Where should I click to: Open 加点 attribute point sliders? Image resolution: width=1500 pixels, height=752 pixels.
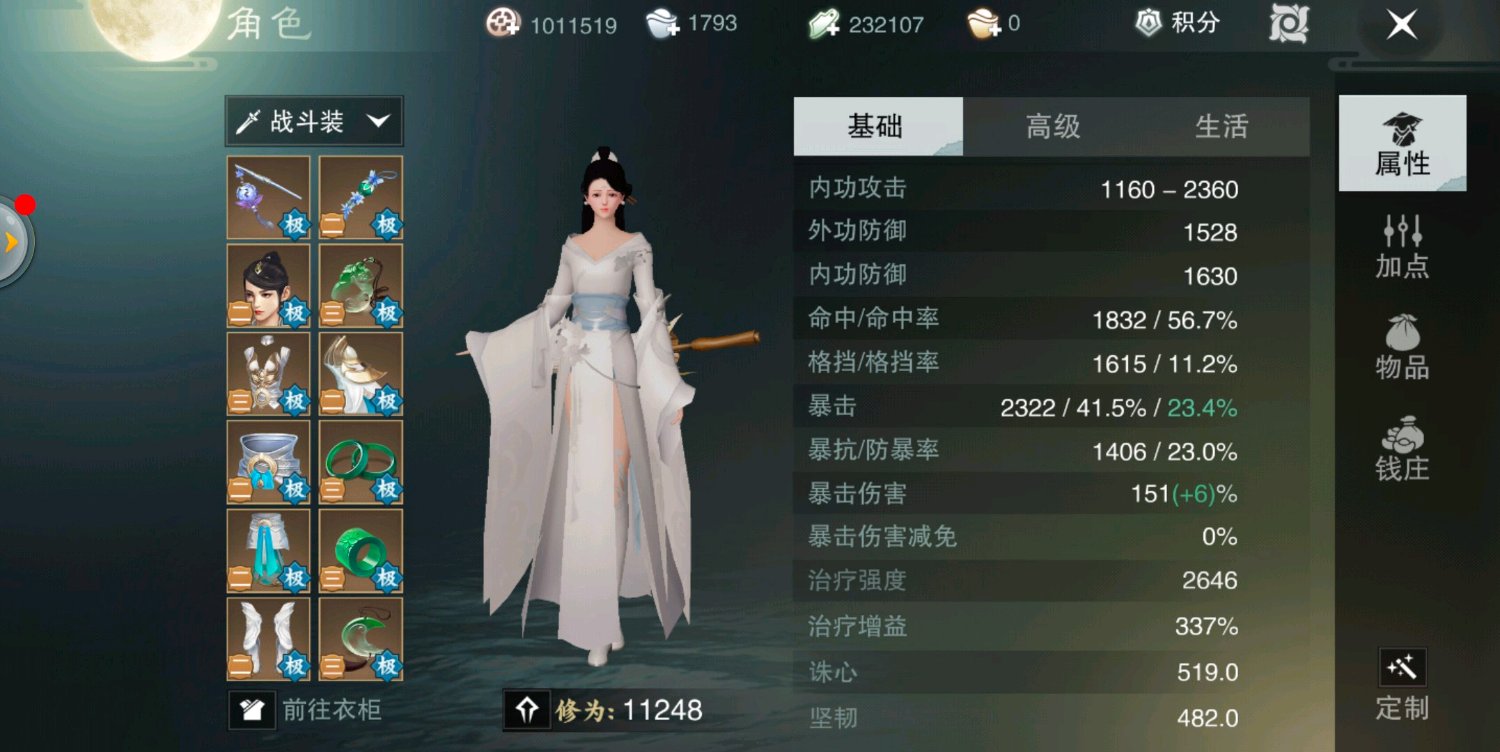[1402, 246]
